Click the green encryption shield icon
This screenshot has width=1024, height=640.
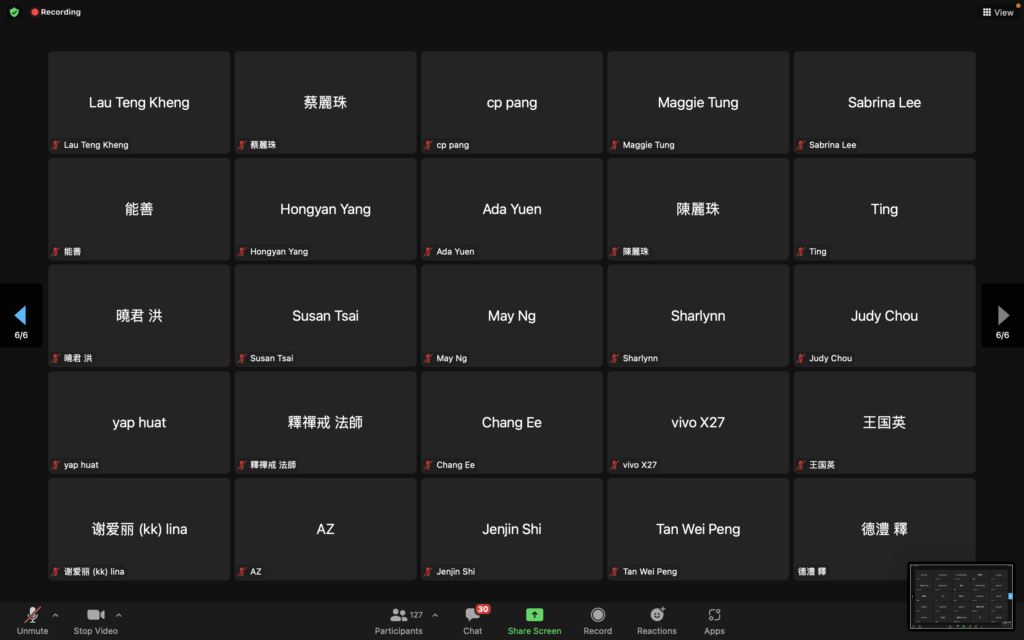pyautogui.click(x=14, y=12)
